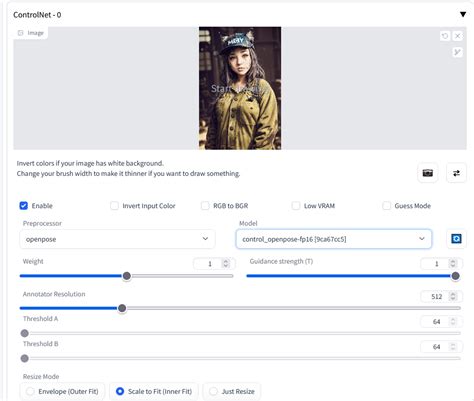The width and height of the screenshot is (474, 401).
Task: Check the Guess Mode option
Action: point(387,206)
